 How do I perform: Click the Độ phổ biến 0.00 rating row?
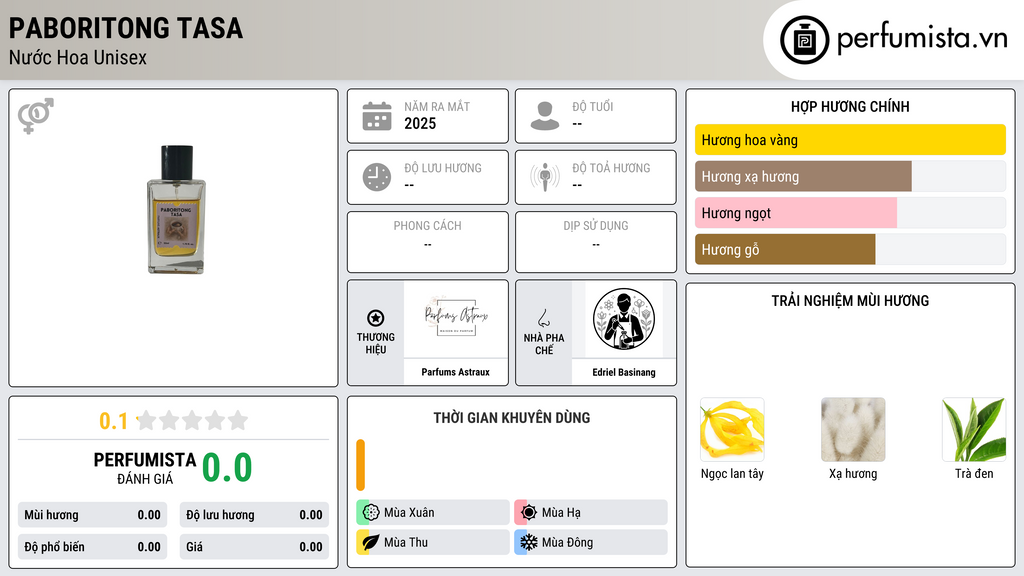93,547
